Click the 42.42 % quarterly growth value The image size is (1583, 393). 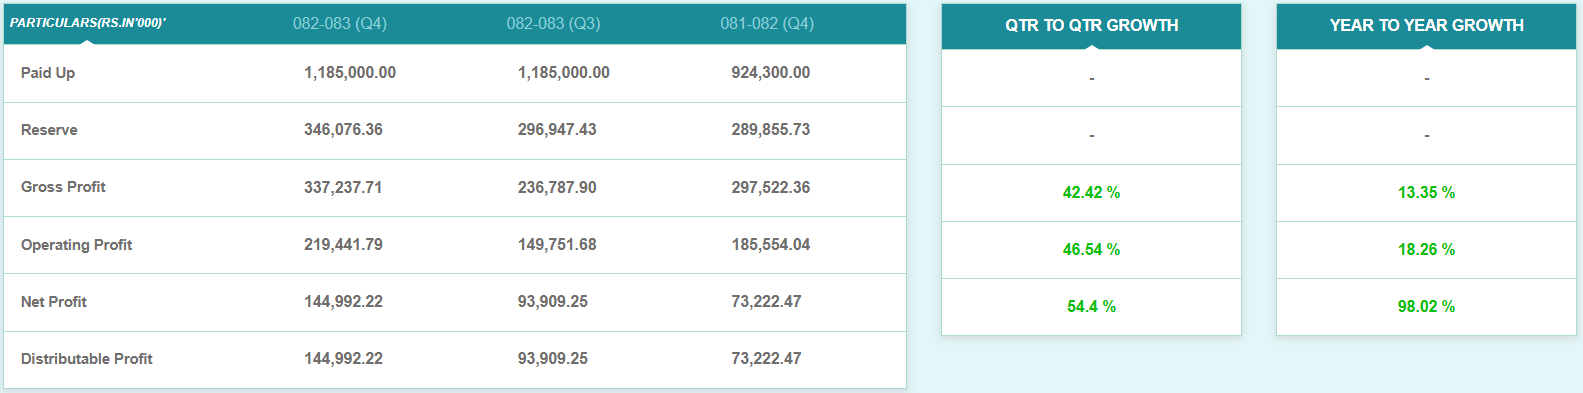tap(1092, 193)
